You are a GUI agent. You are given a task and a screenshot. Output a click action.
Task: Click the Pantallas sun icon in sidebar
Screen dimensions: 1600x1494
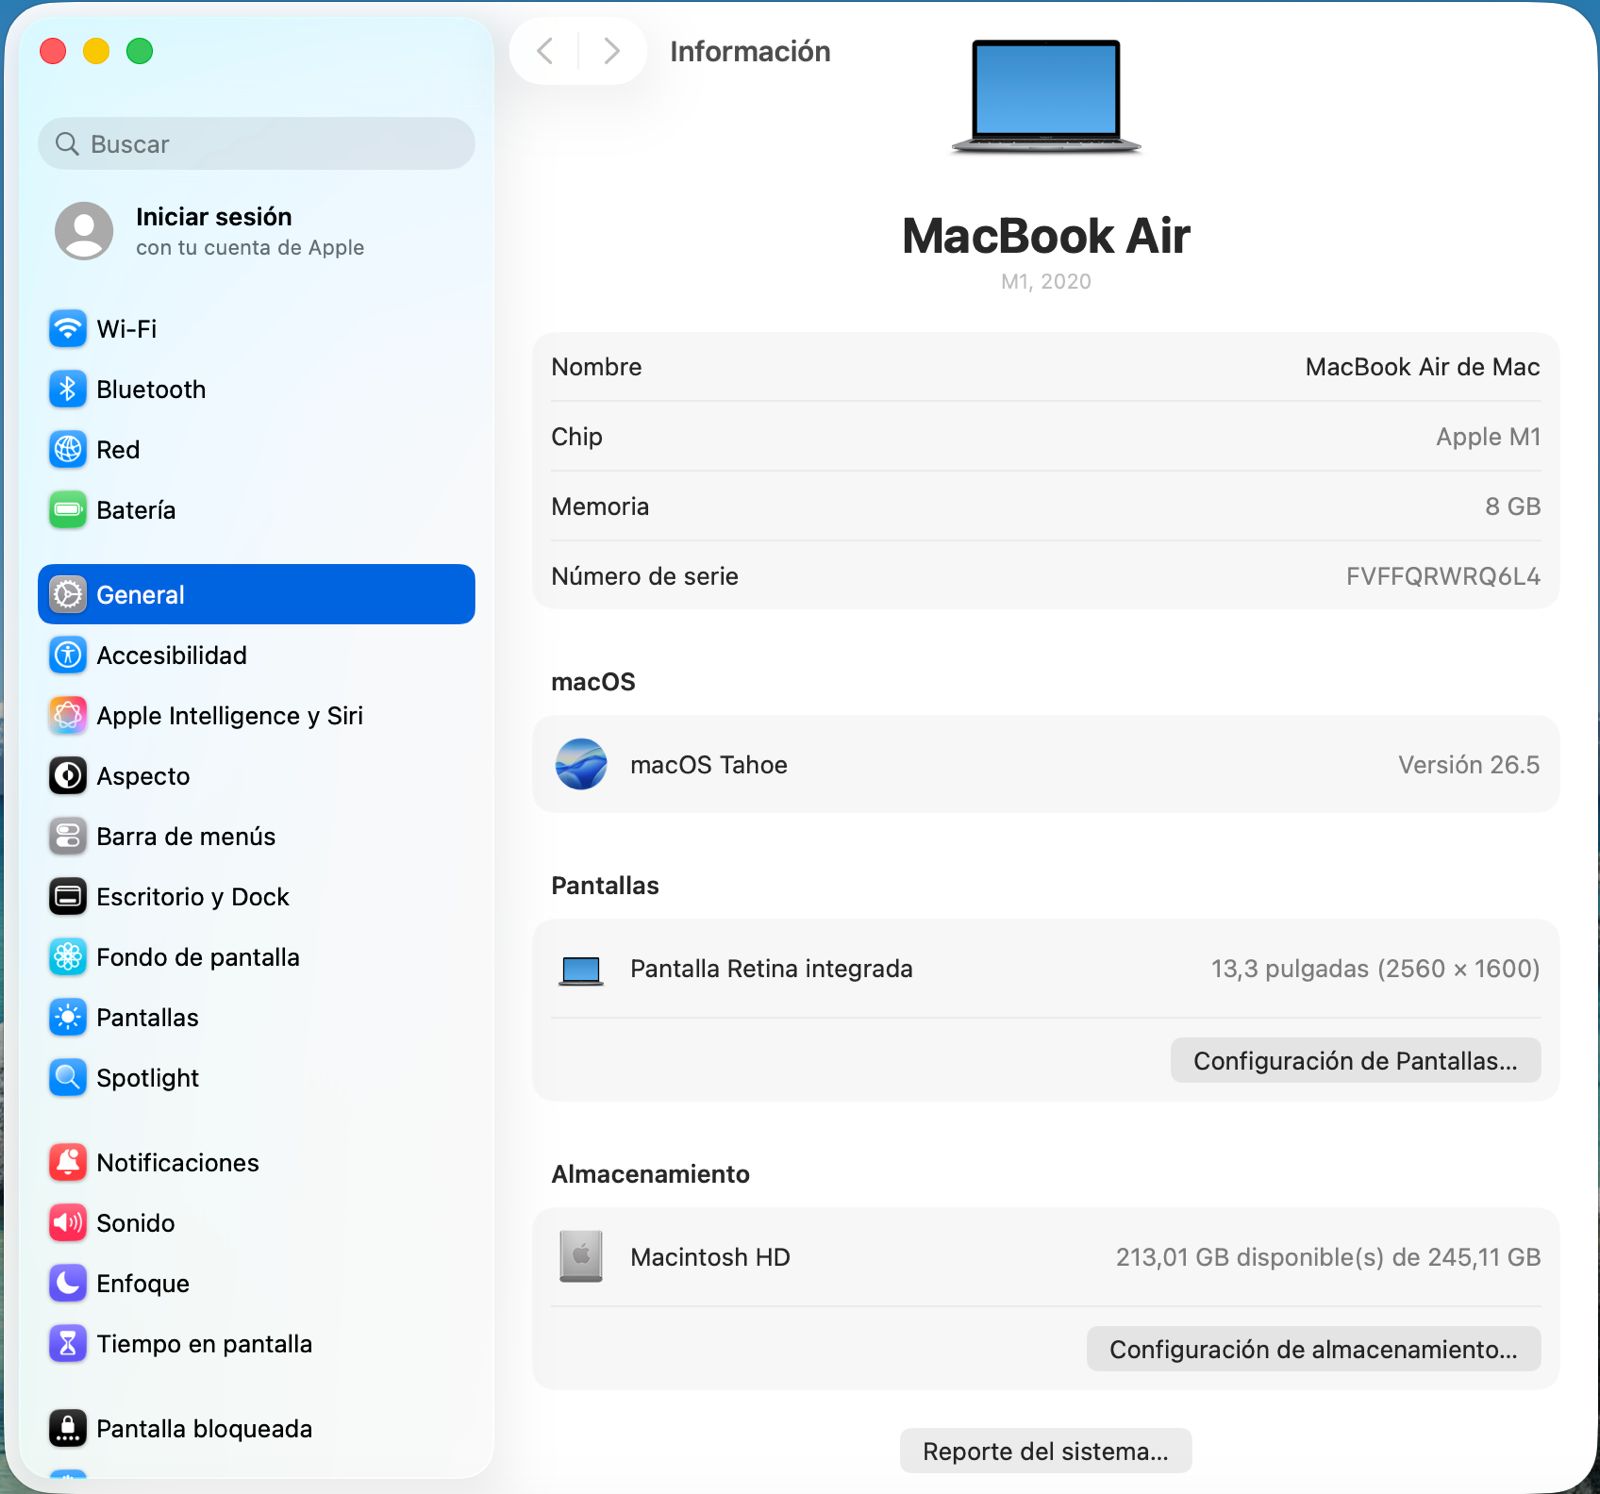pos(68,1018)
